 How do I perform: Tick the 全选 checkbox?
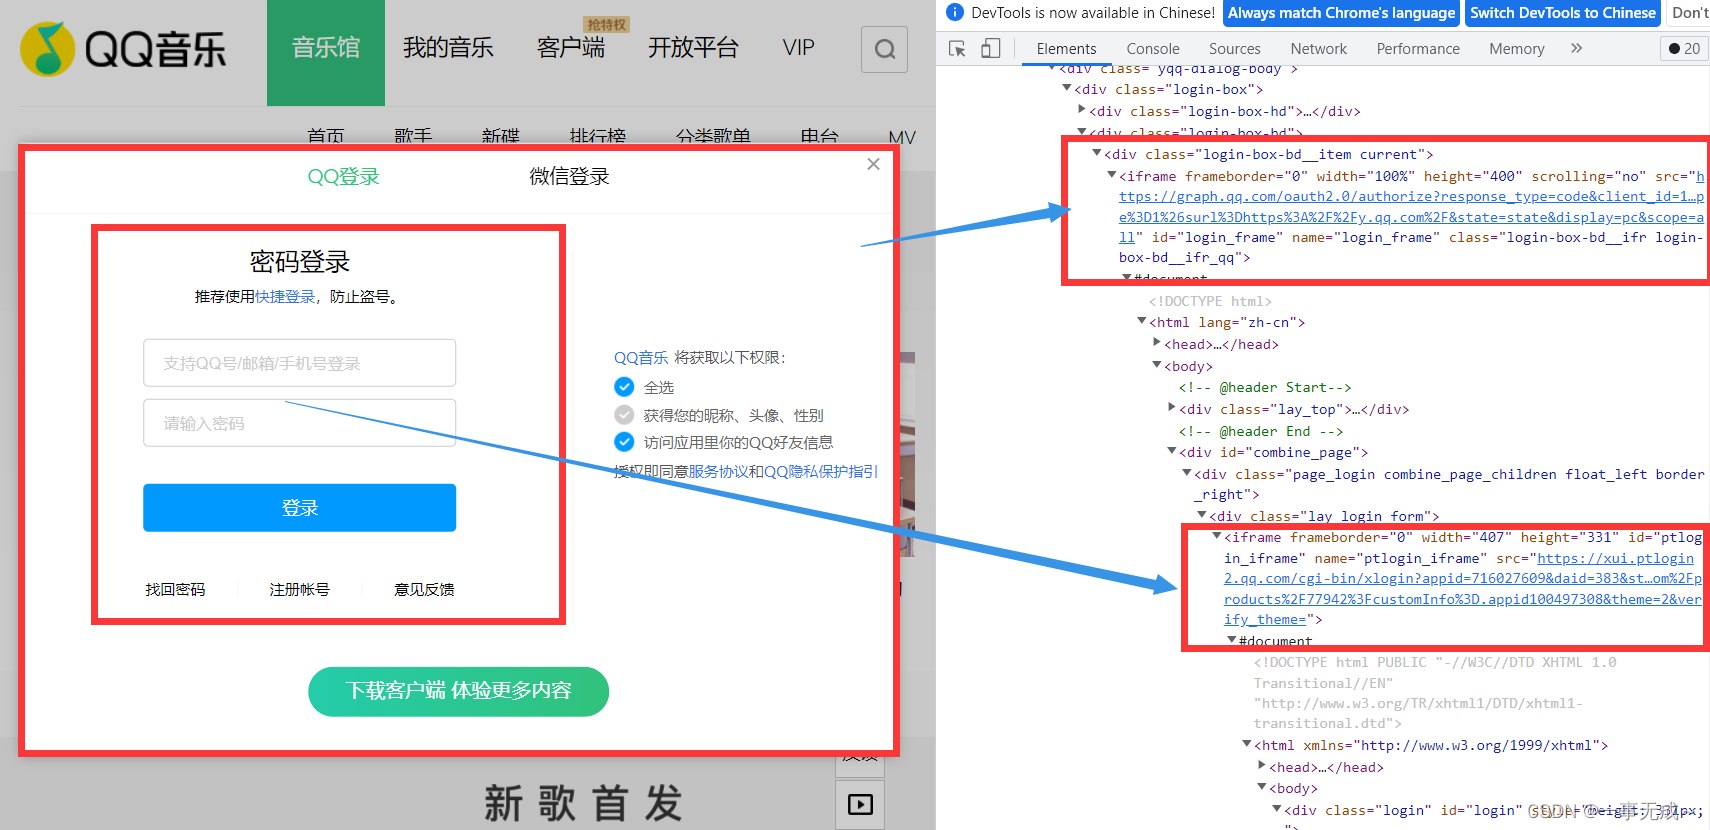624,387
